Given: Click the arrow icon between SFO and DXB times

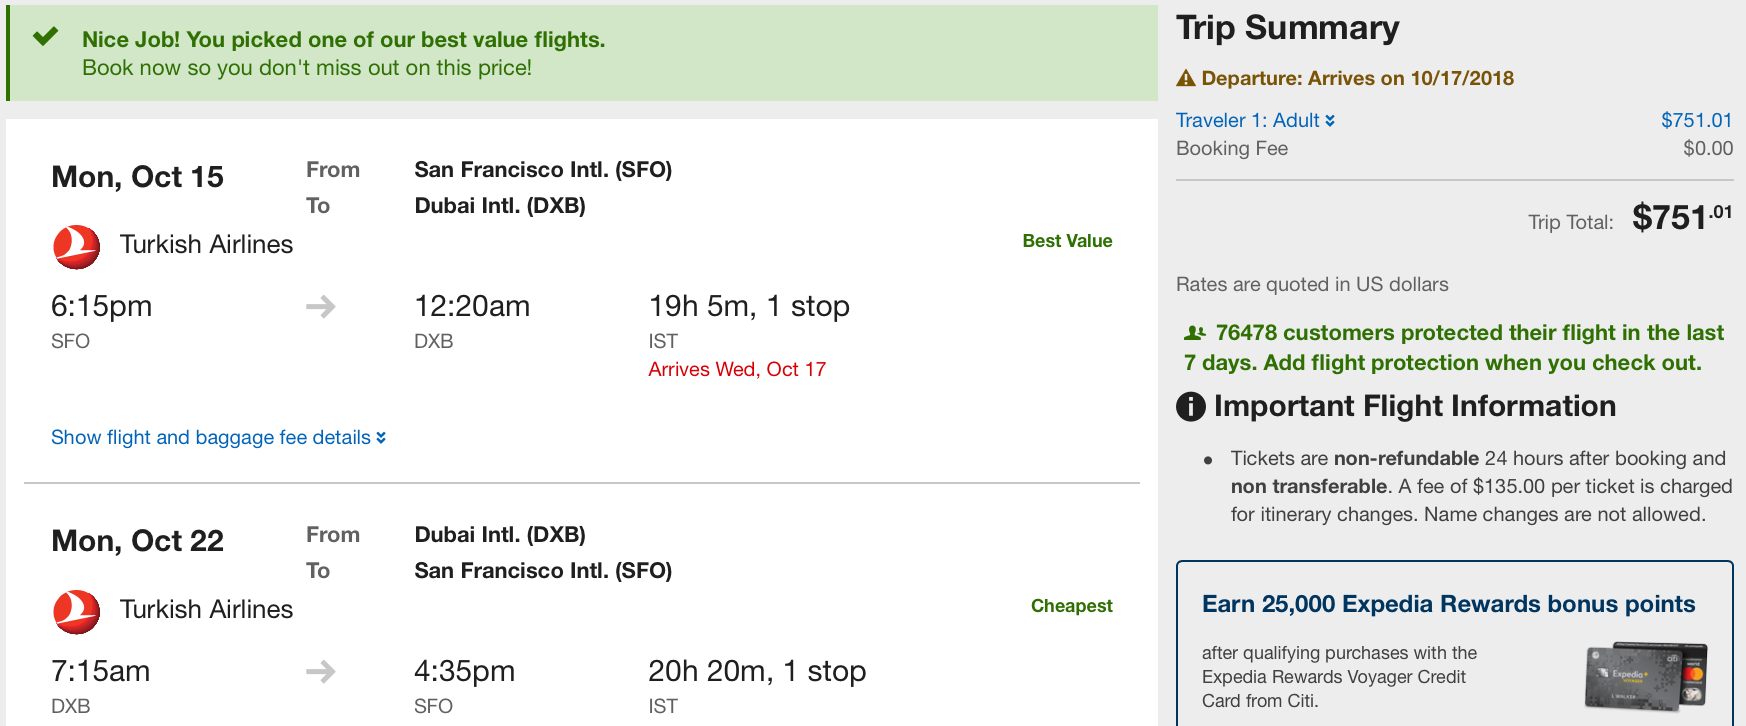Looking at the screenshot, I should click(x=320, y=306).
